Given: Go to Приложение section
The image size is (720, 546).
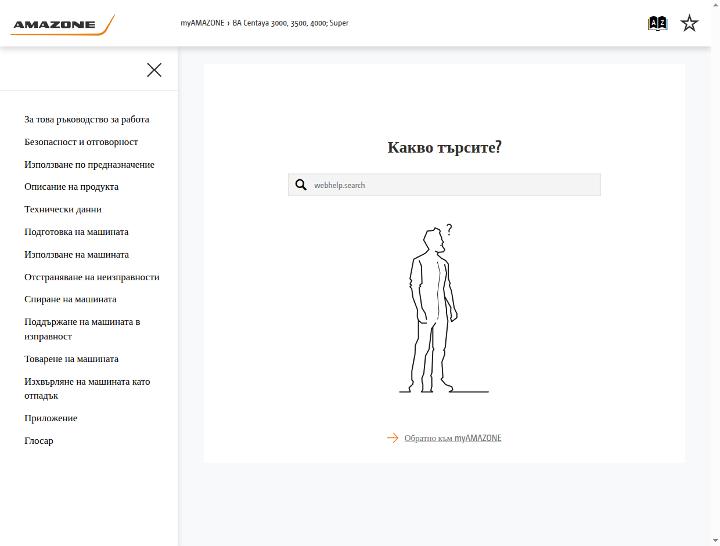Looking at the screenshot, I should coord(51,418).
